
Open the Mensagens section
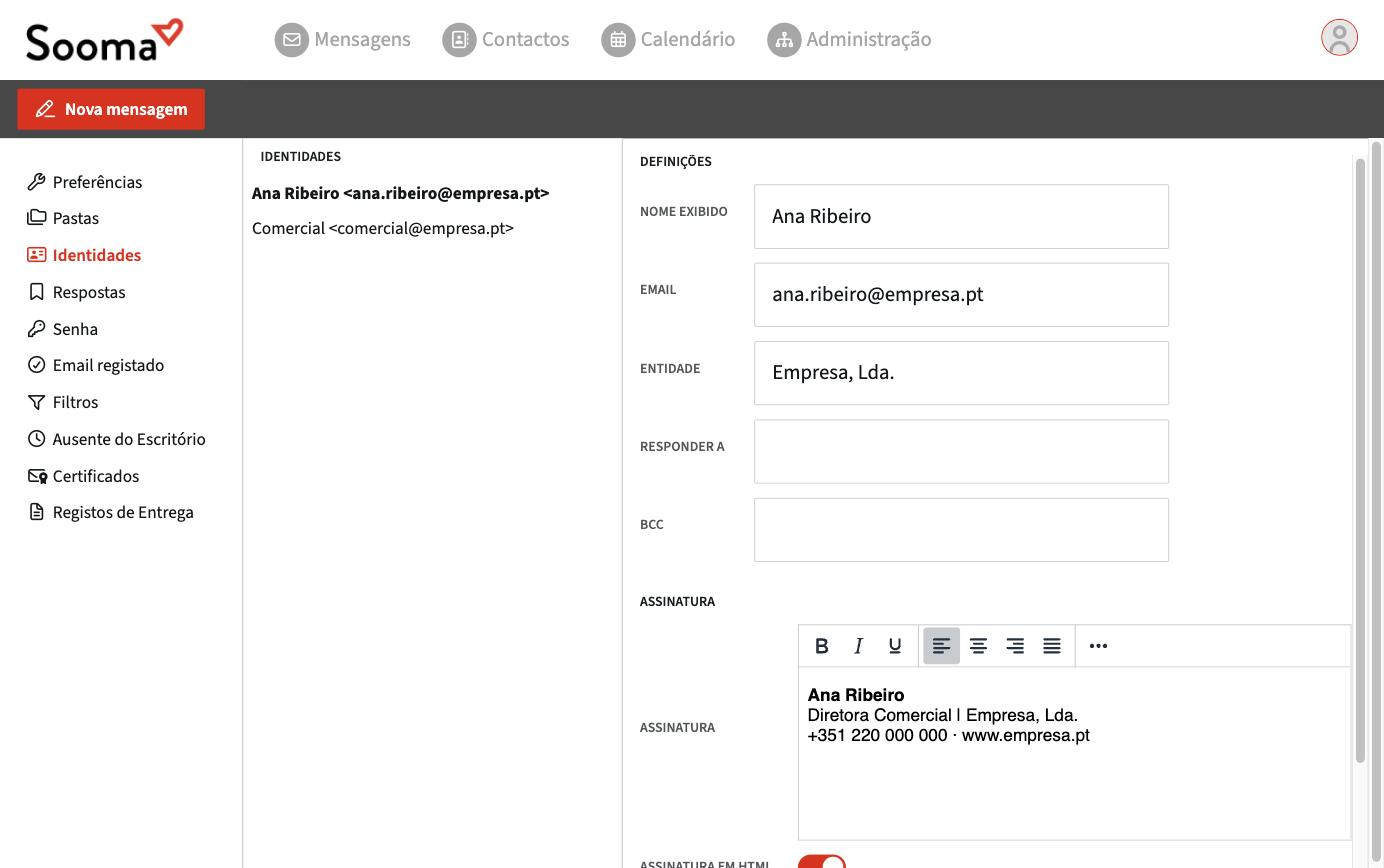(342, 39)
